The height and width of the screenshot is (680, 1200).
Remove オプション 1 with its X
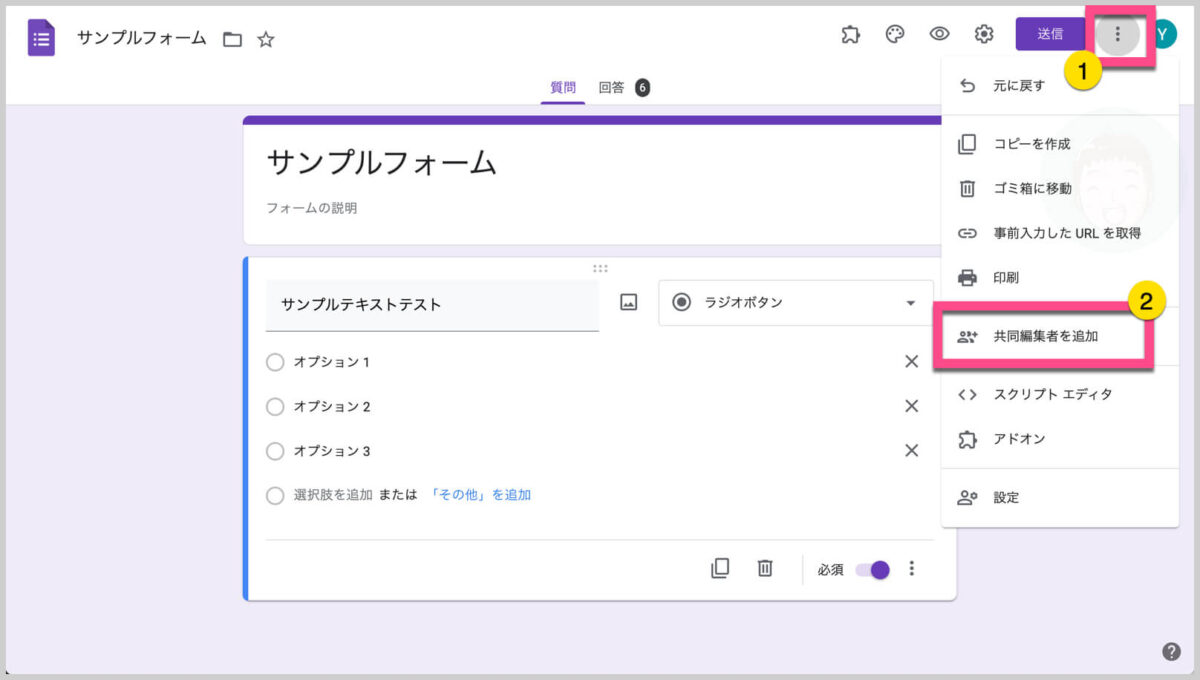pos(911,362)
